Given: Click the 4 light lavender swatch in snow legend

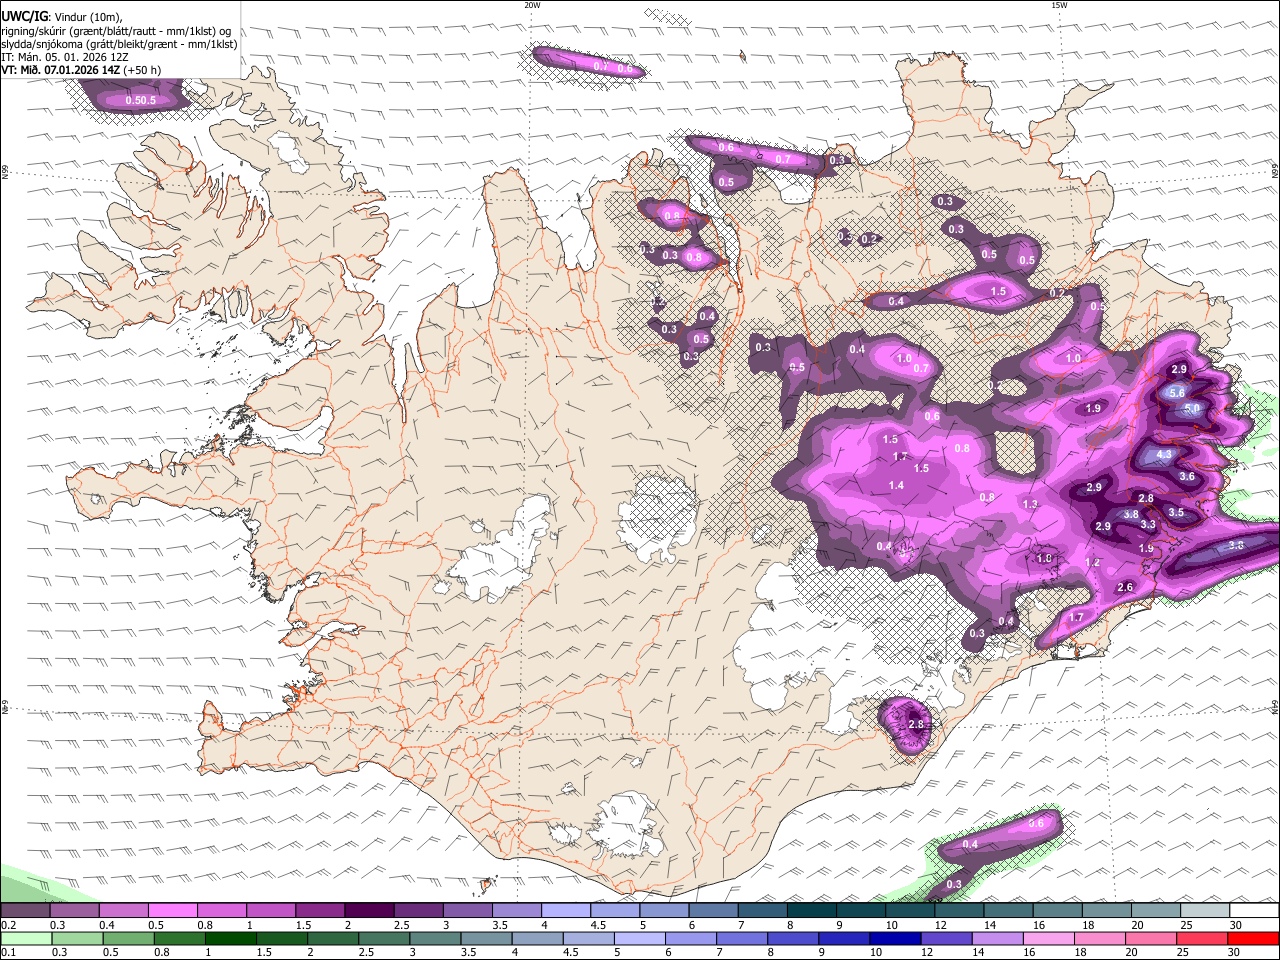Looking at the screenshot, I should tap(565, 911).
